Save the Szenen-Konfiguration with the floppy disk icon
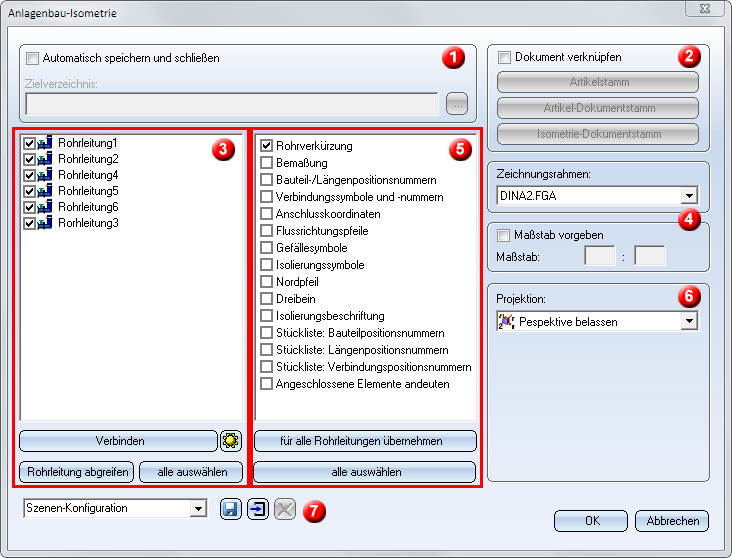 point(231,509)
